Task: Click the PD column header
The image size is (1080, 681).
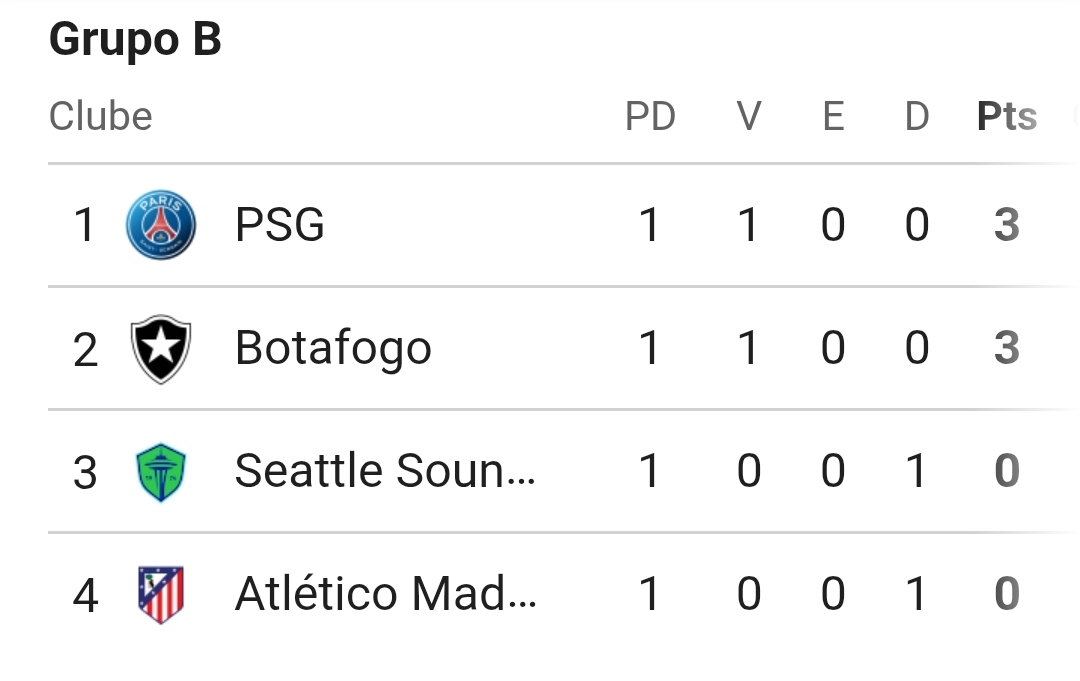Action: [x=650, y=117]
